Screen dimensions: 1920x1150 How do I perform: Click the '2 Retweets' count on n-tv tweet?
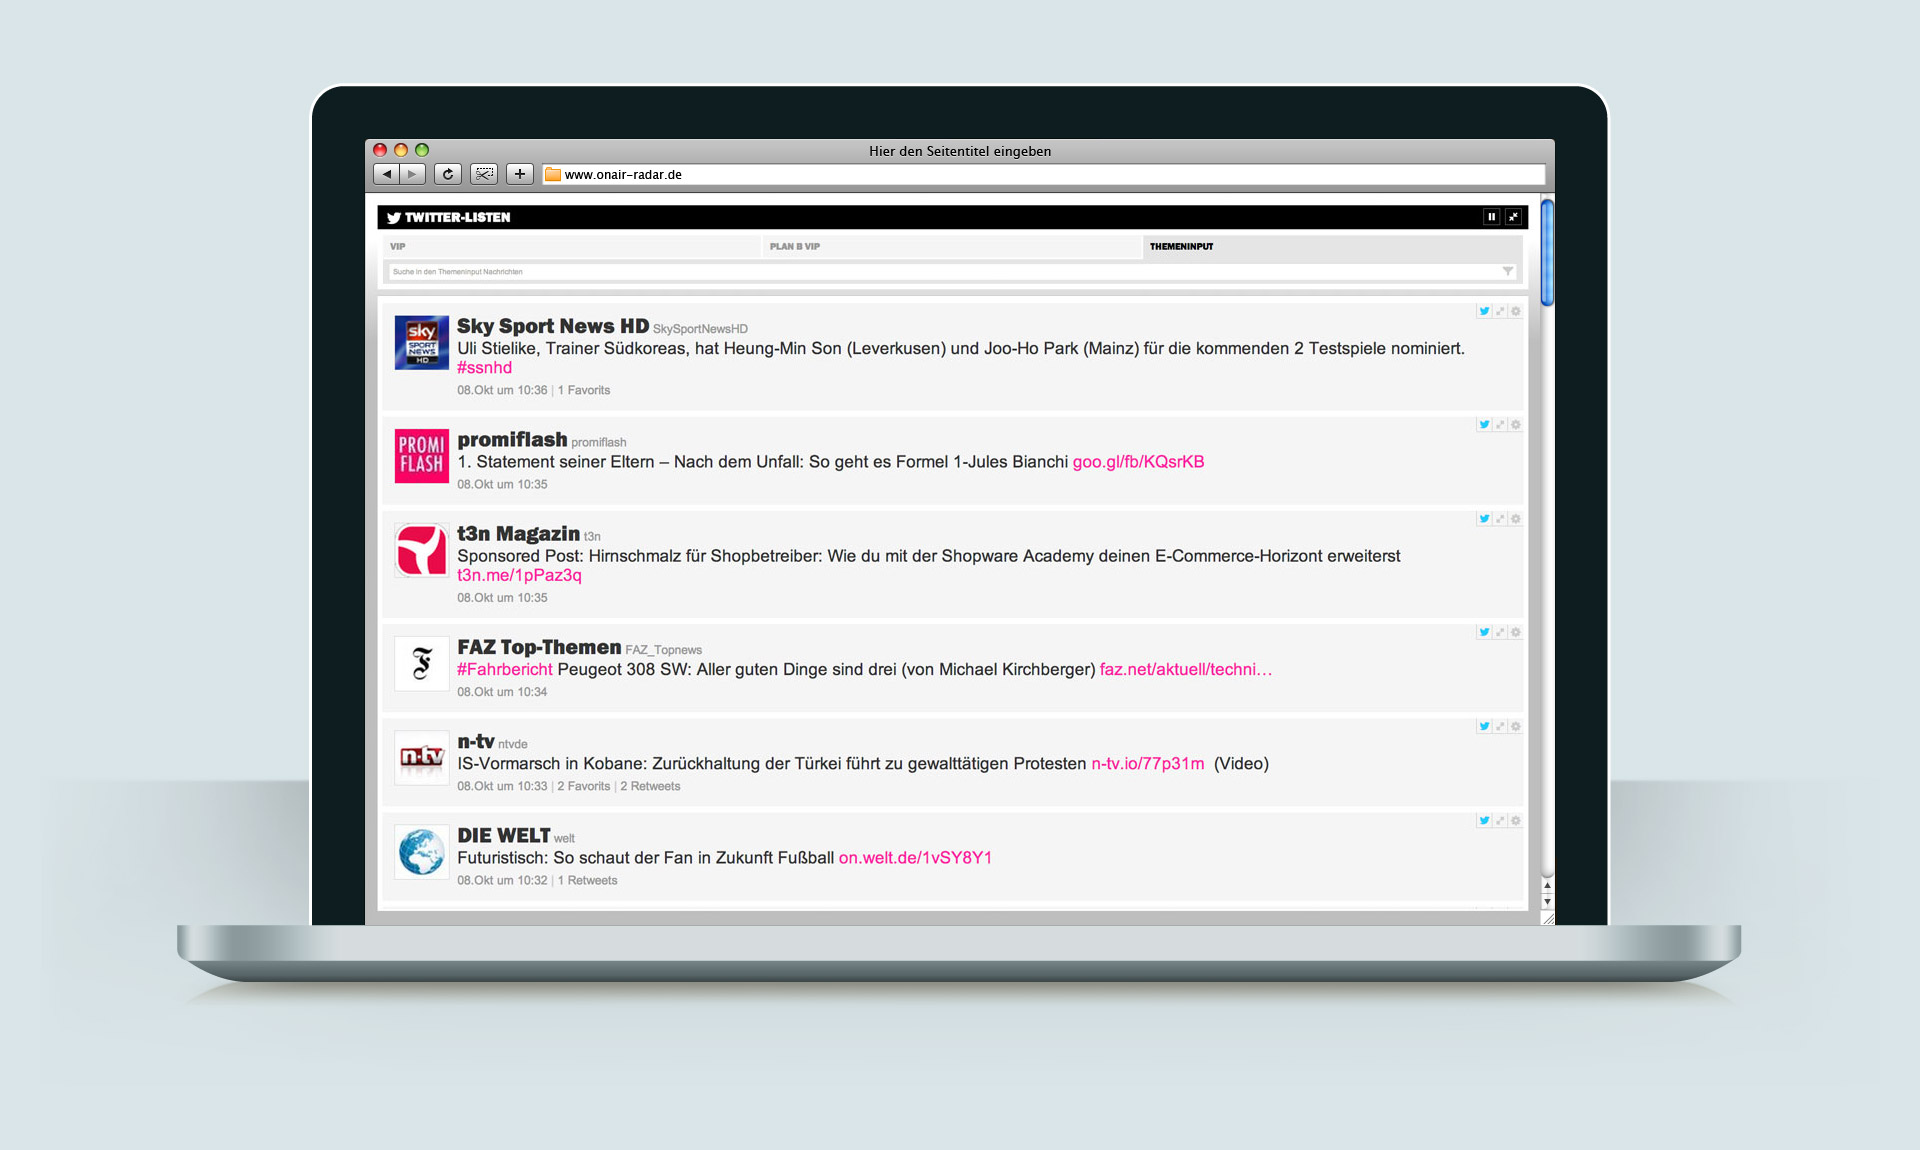[650, 787]
